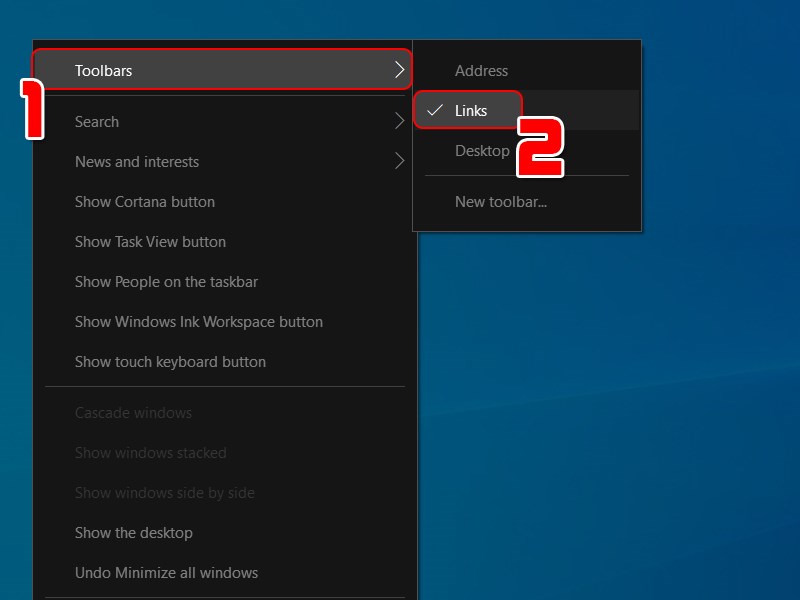Screen dimensions: 800x600
Task: Open the Toolbars menu entry
Action: click(104, 71)
